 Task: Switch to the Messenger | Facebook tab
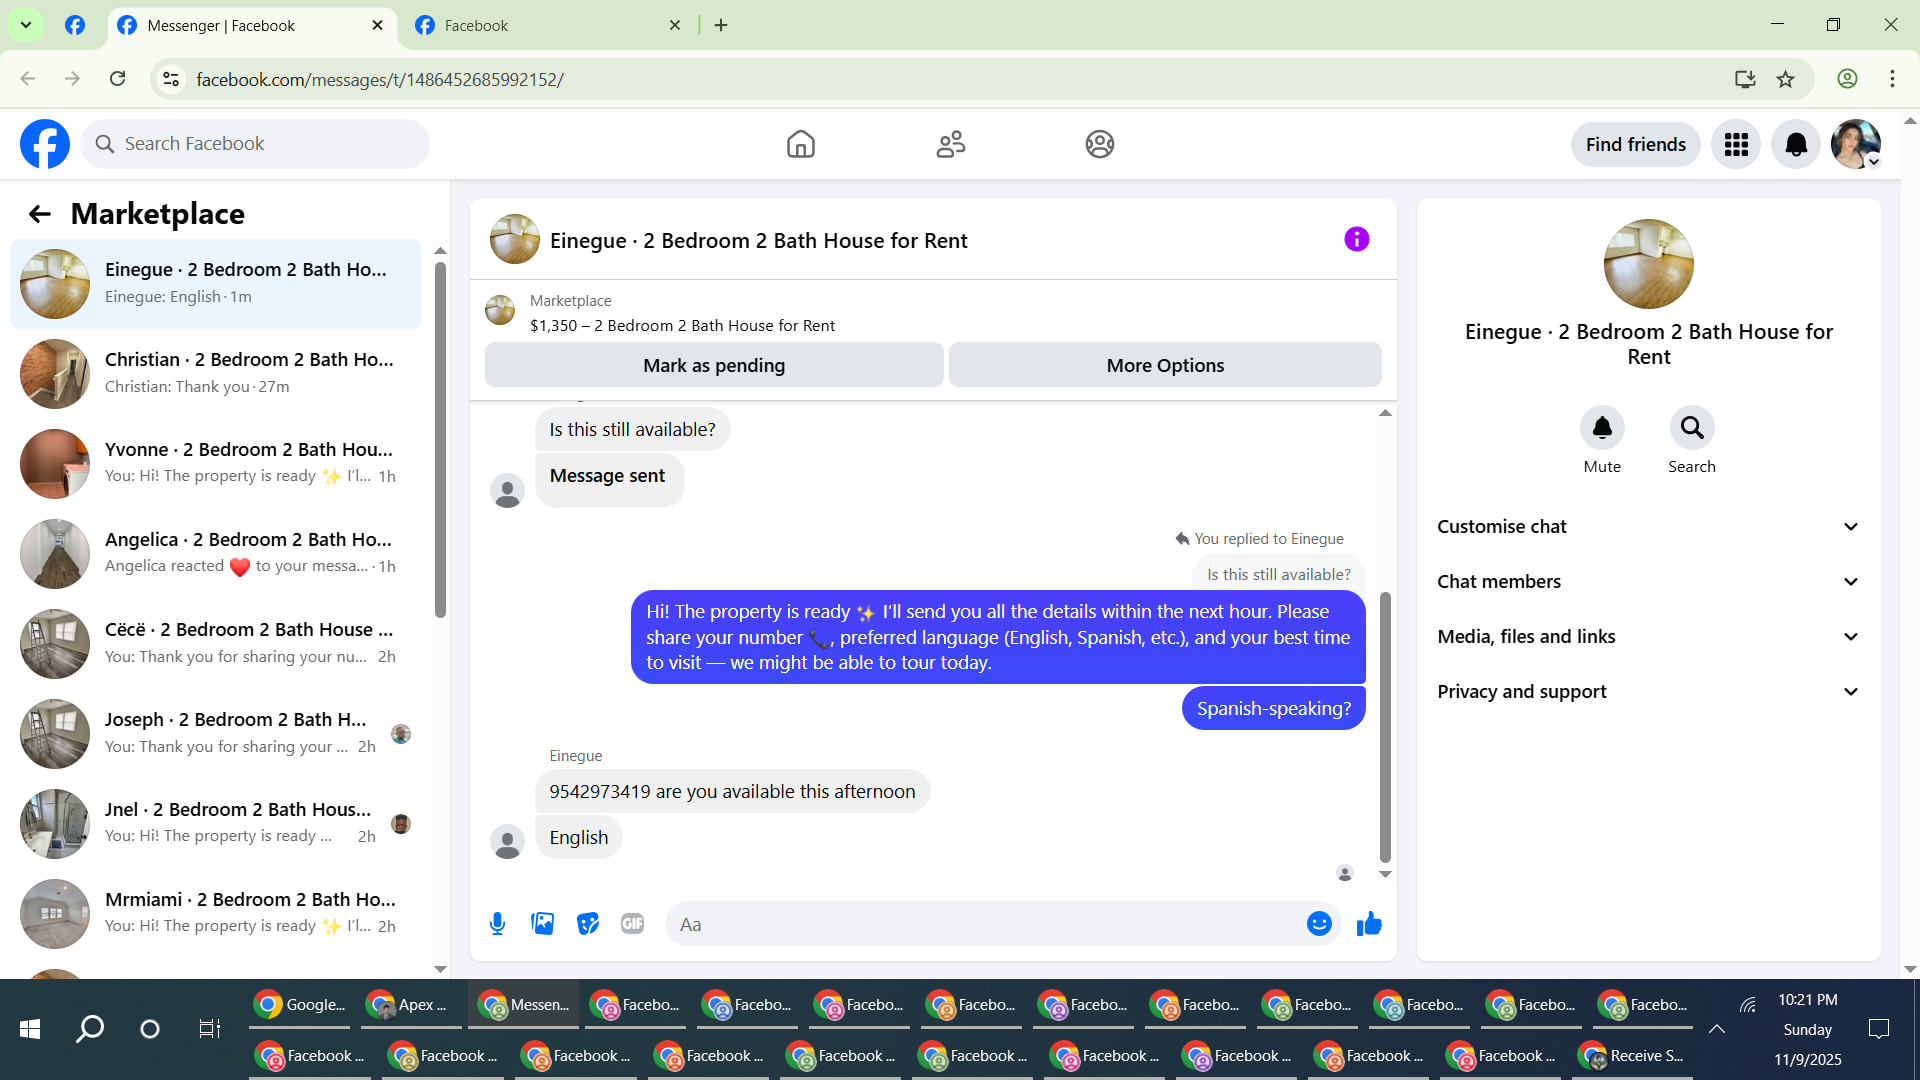(x=251, y=26)
